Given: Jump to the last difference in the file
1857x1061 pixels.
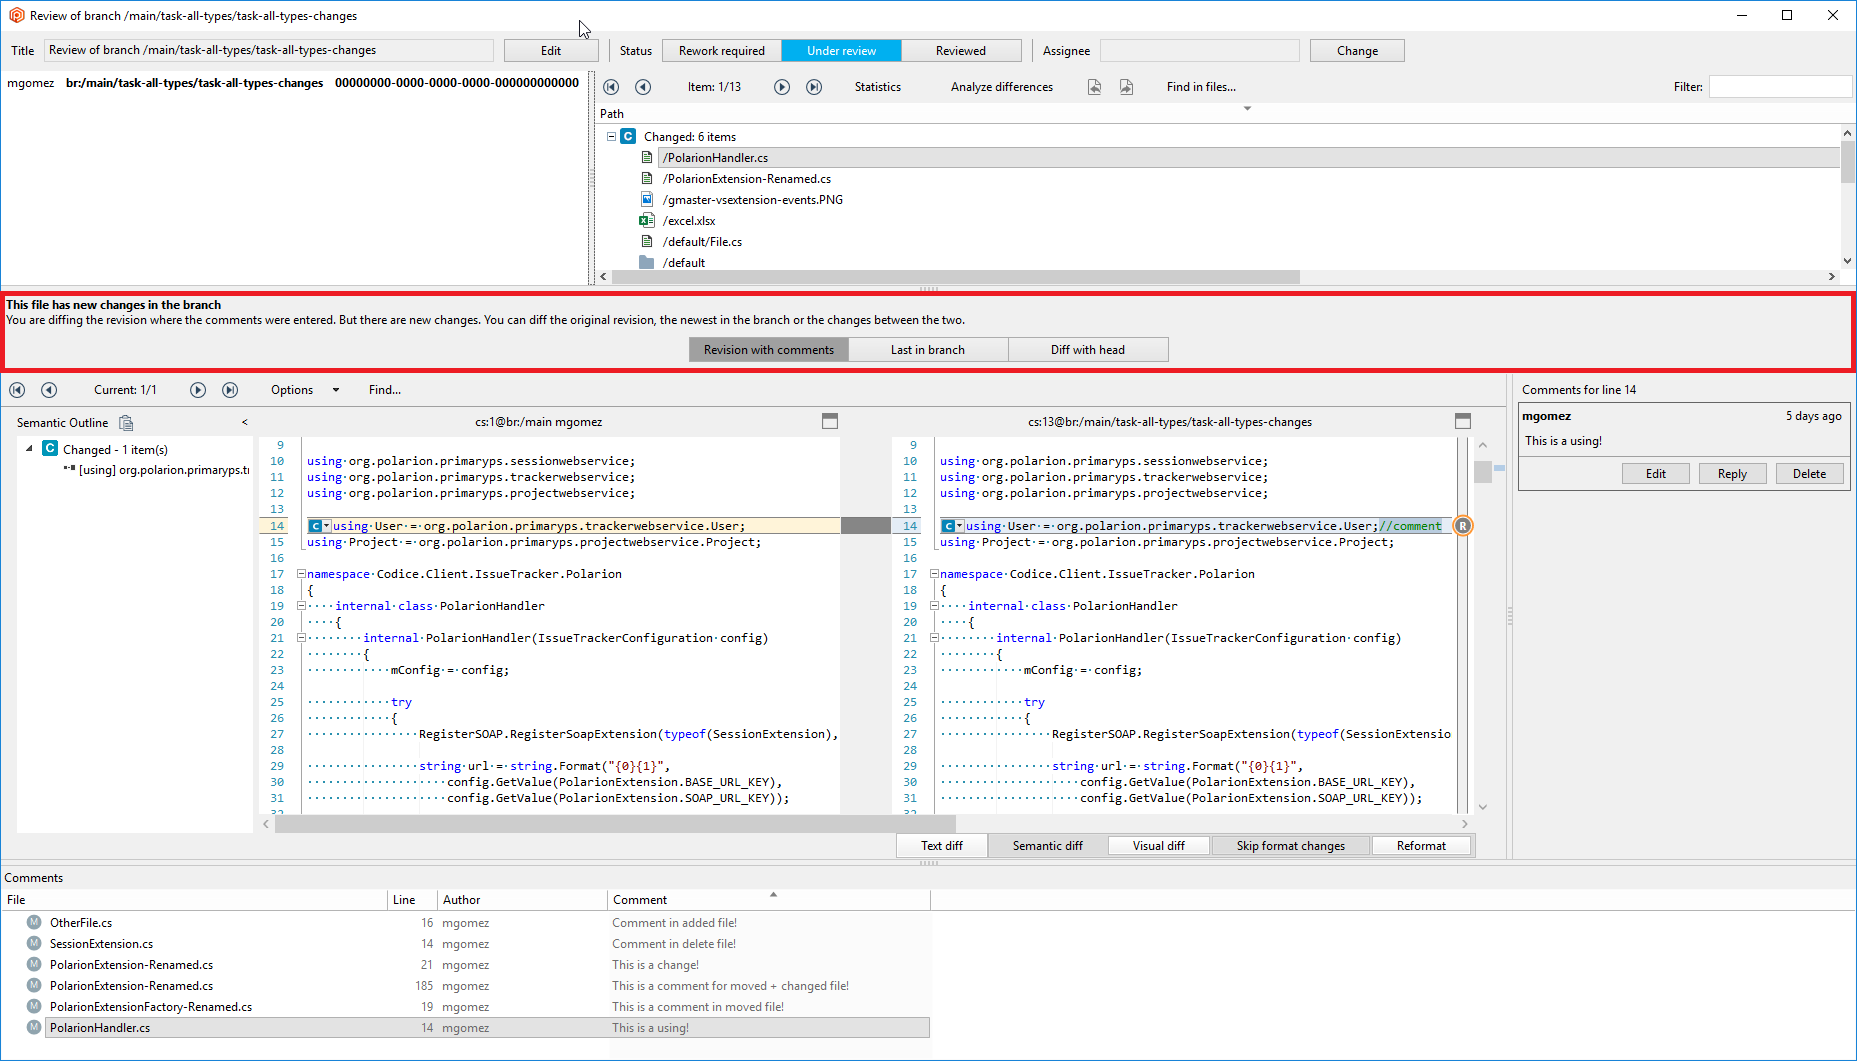Looking at the screenshot, I should (x=230, y=390).
